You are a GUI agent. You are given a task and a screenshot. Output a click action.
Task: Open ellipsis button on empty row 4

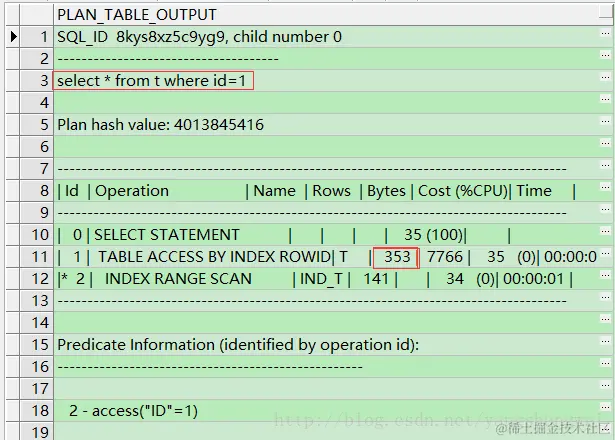[x=605, y=99]
